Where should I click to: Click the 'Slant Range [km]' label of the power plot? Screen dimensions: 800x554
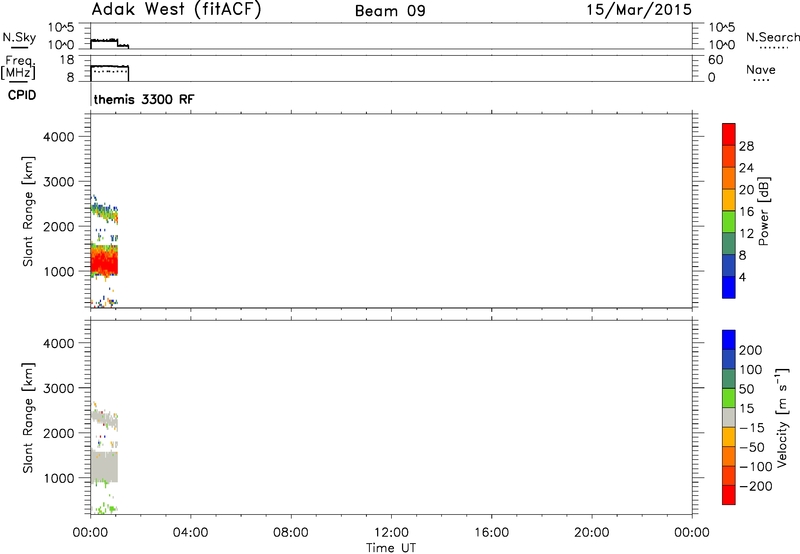(28, 212)
